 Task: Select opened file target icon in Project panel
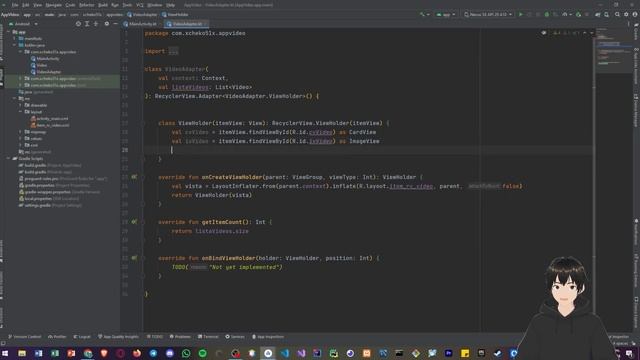click(x=78, y=24)
